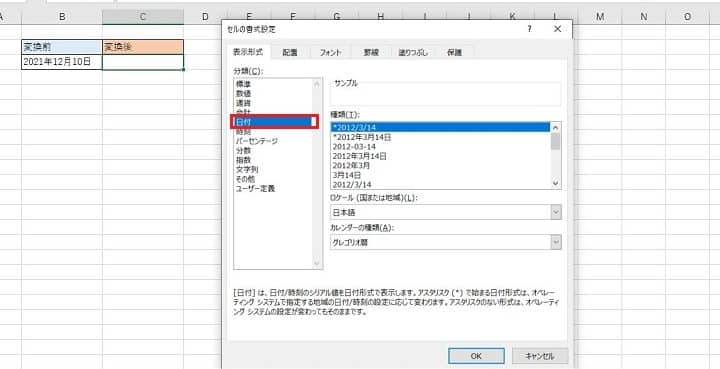Switch to the 塗りつぶし tab
The image size is (720, 369).
click(413, 53)
